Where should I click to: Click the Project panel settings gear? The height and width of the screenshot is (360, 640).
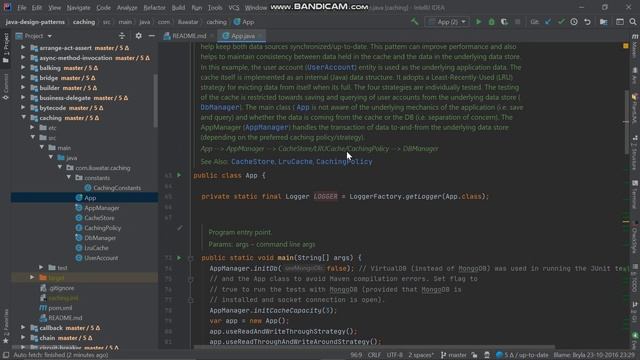(x=138, y=36)
